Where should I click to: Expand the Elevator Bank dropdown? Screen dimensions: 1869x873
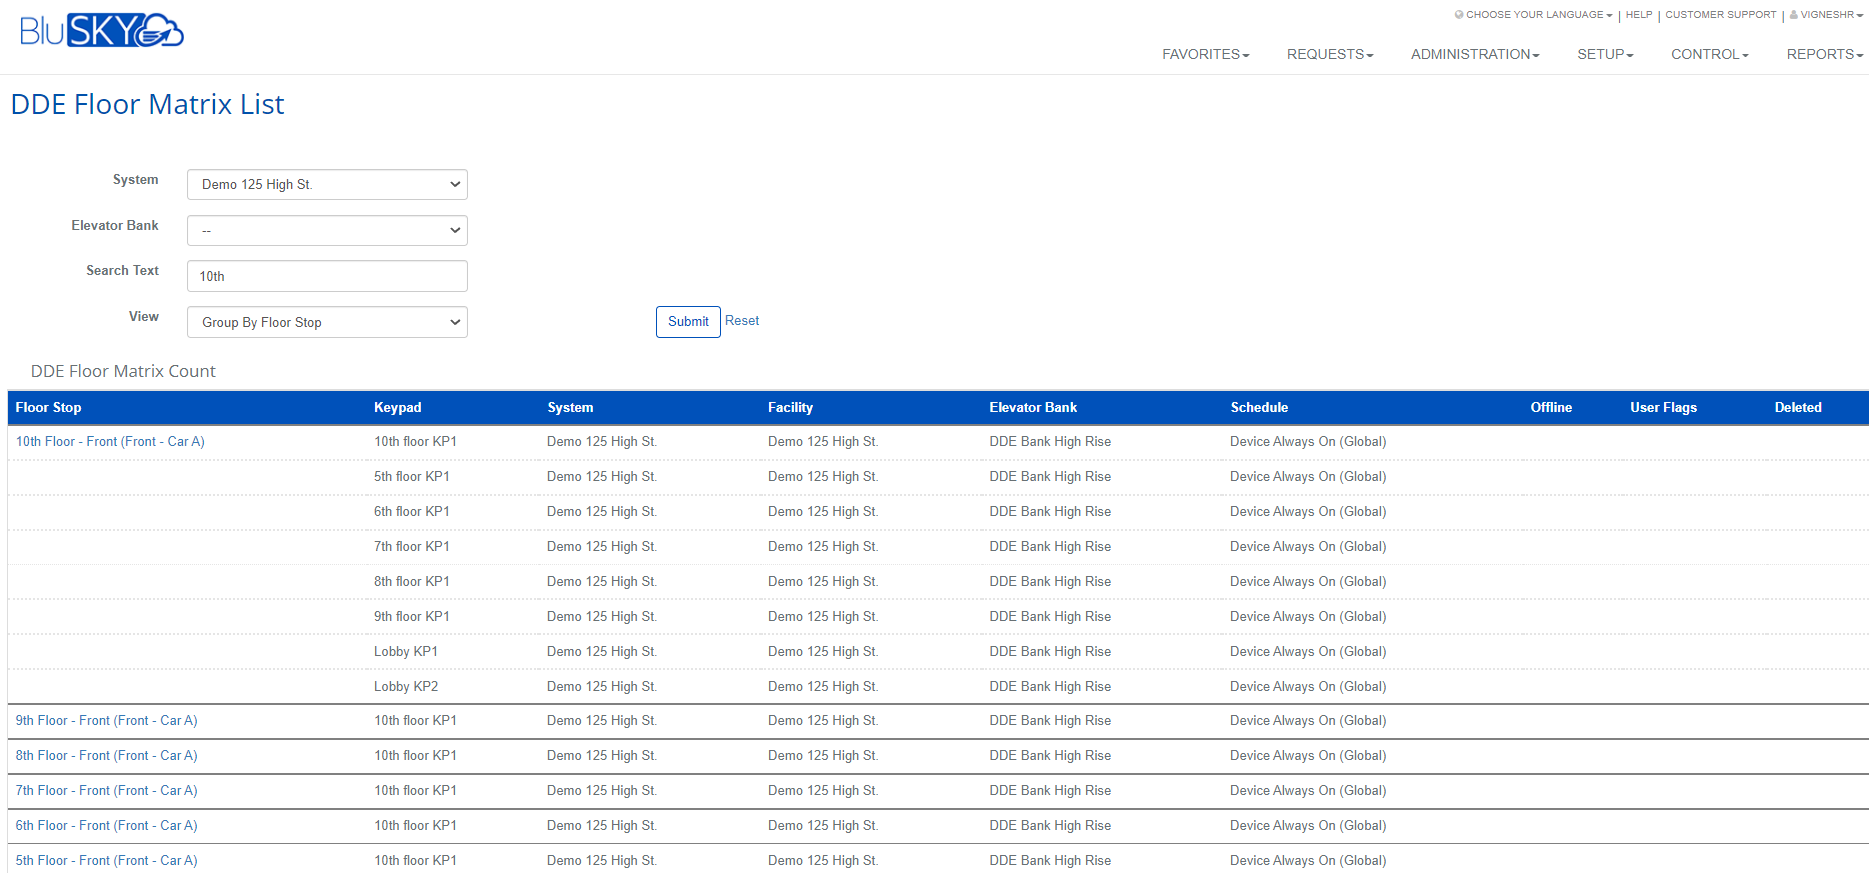327,231
